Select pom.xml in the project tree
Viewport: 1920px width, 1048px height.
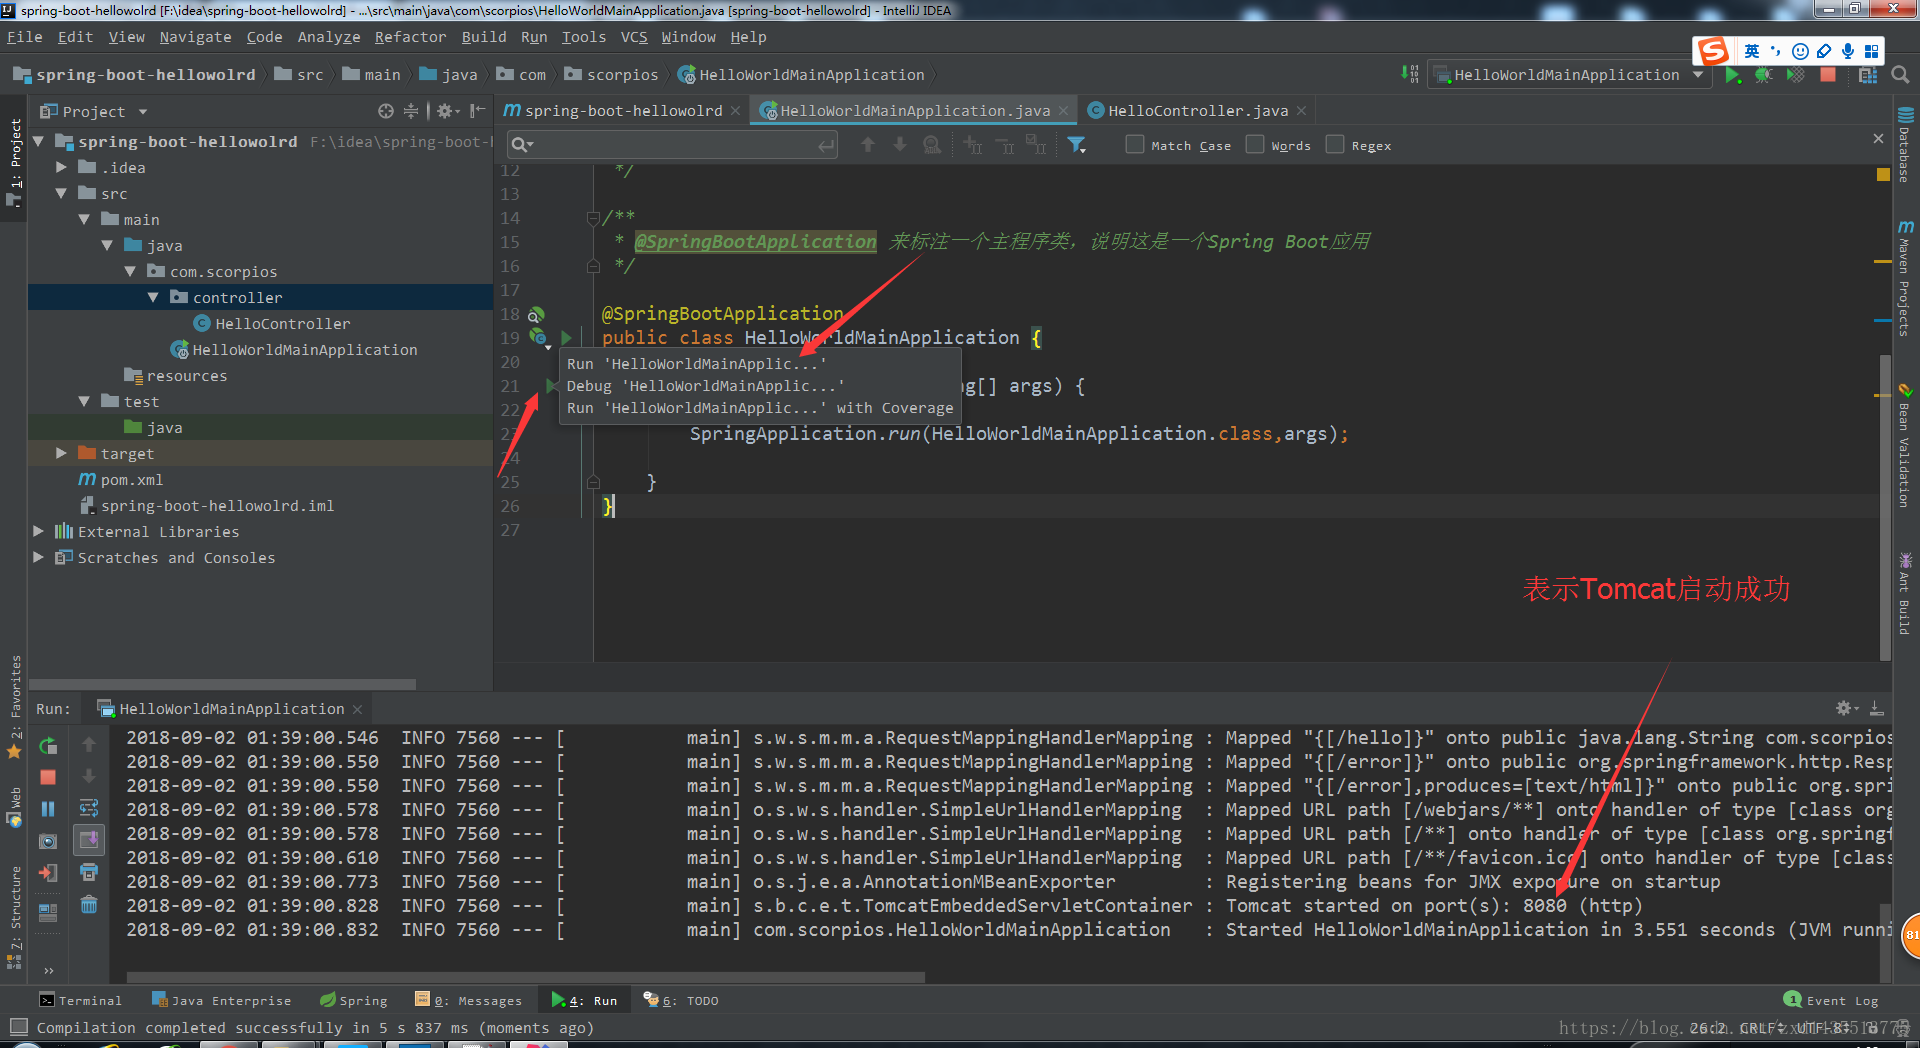(131, 480)
